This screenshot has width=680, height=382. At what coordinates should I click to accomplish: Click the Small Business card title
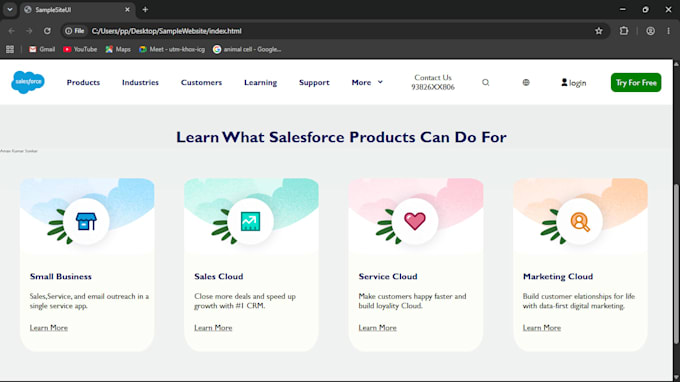click(61, 276)
